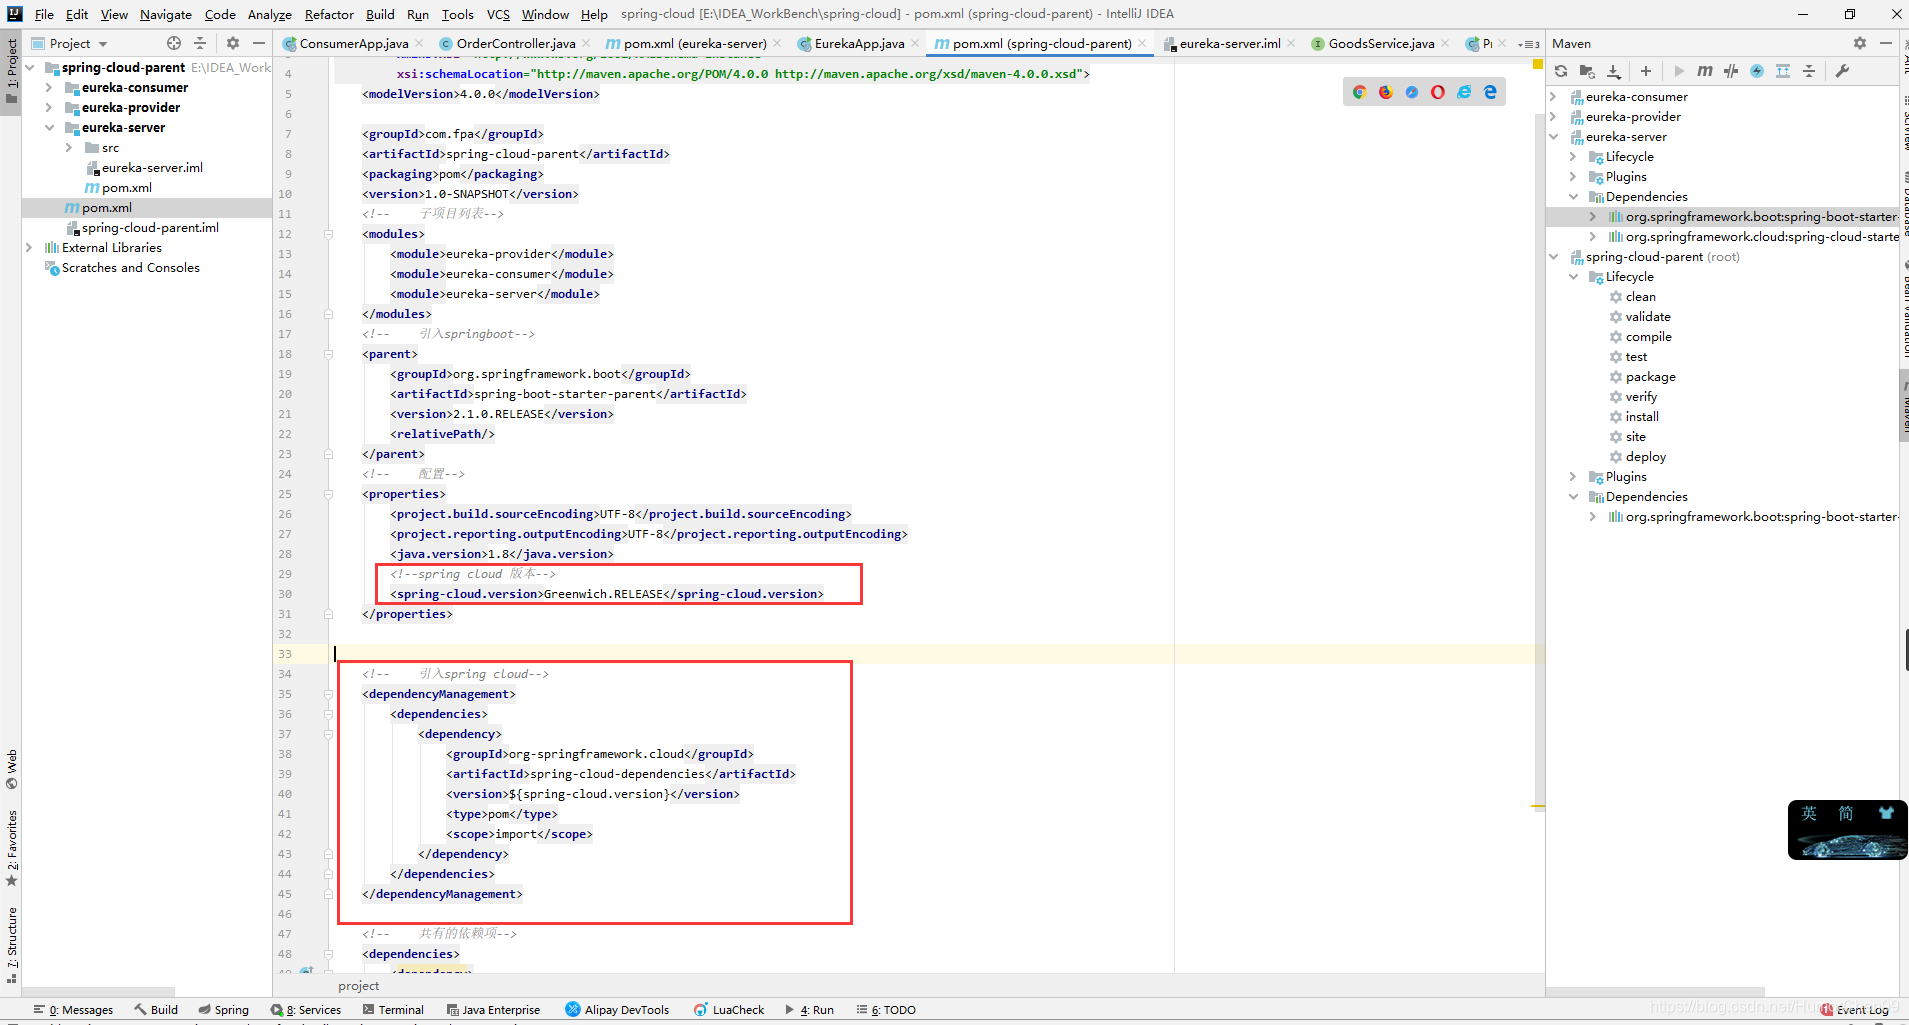This screenshot has height=1025, width=1909.
Task: Open TODO tool window
Action: (886, 1009)
